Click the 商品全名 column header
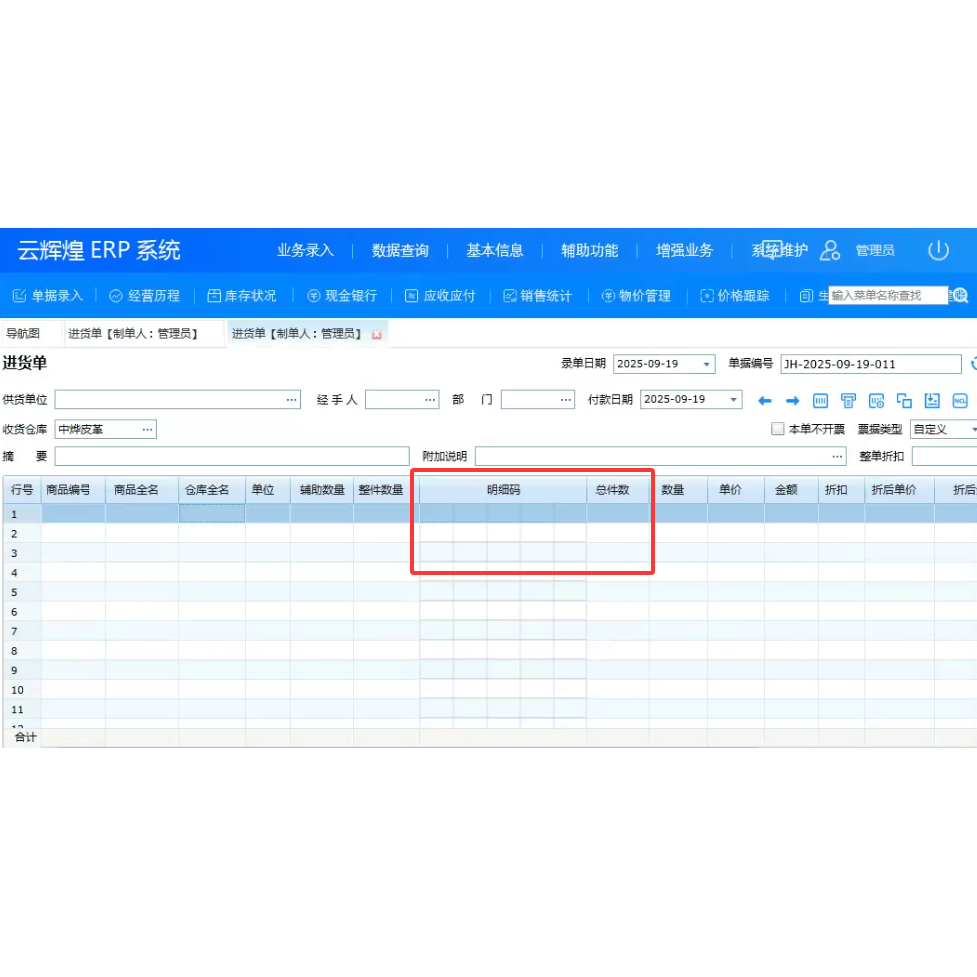977x977 pixels. tap(141, 490)
